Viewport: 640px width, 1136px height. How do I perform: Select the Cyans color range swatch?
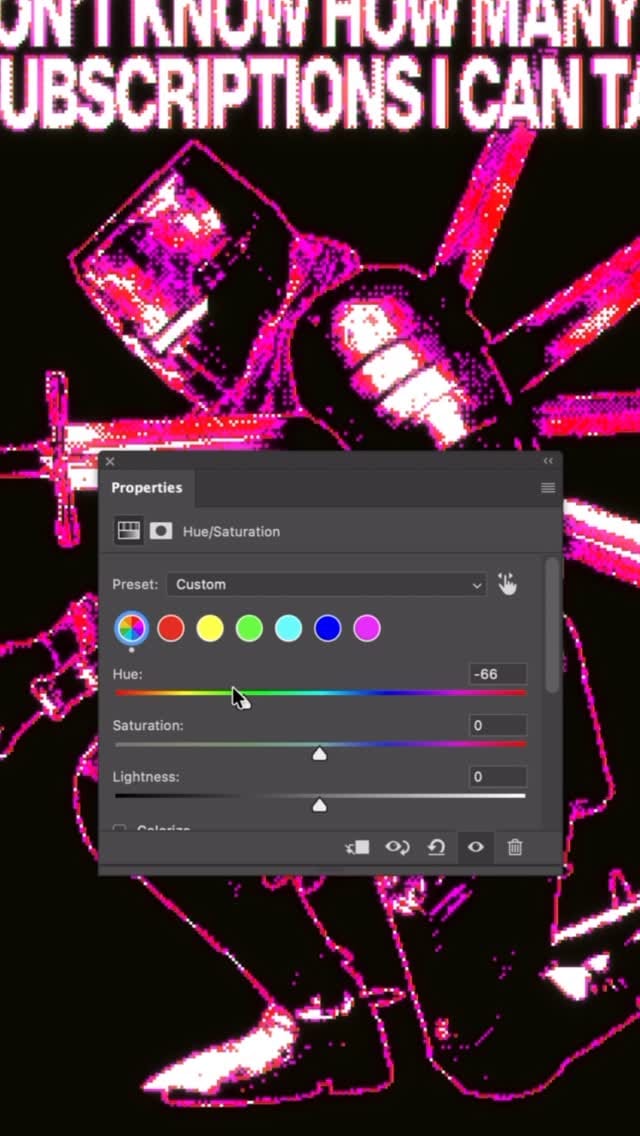tap(288, 628)
